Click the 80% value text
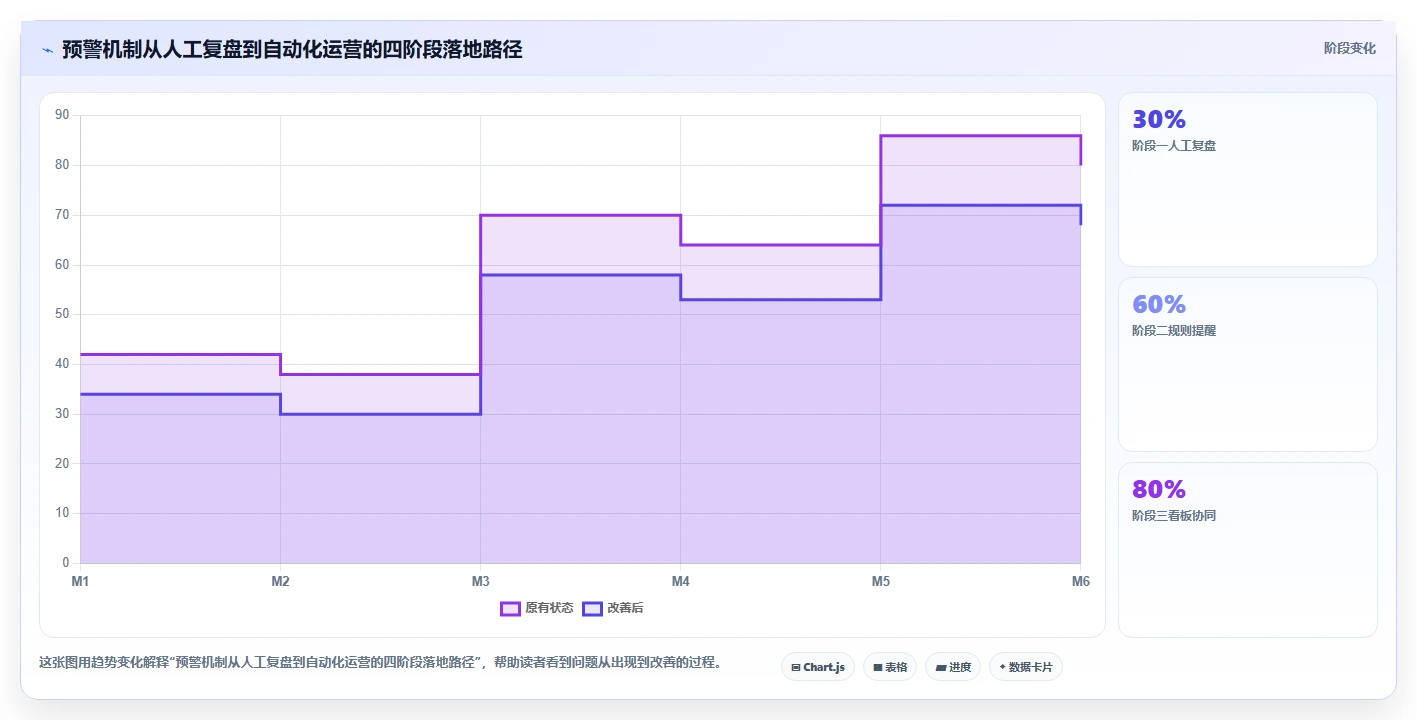 point(1159,489)
